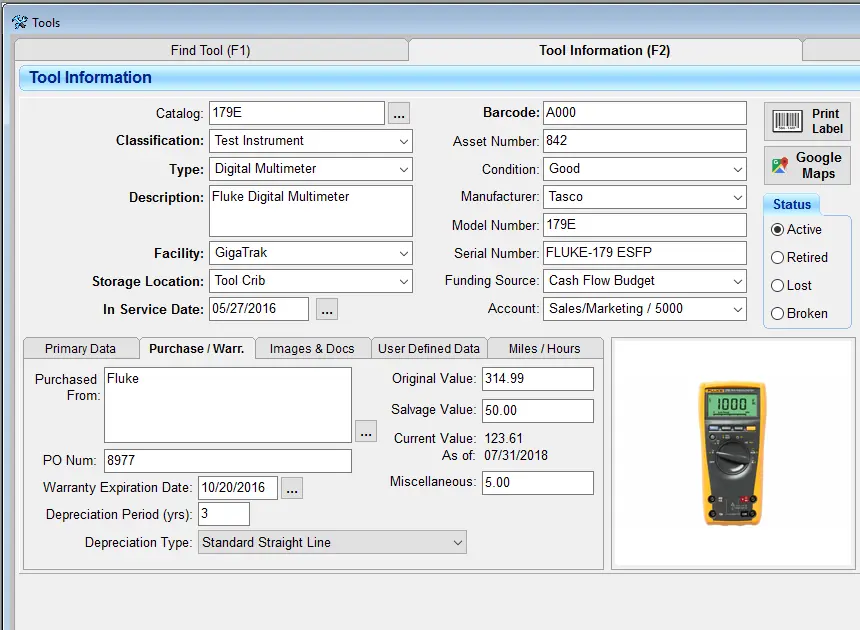Viewport: 860px width, 630px height.
Task: Switch to Find Tool (F1) tab
Action: 211,50
